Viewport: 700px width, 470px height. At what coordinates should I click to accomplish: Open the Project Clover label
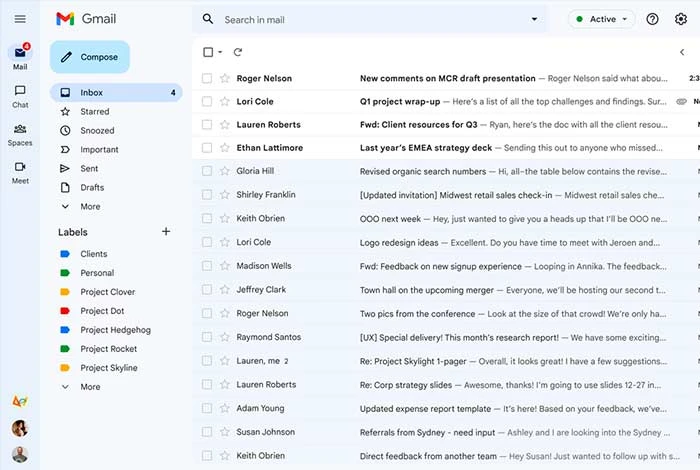coord(108,292)
